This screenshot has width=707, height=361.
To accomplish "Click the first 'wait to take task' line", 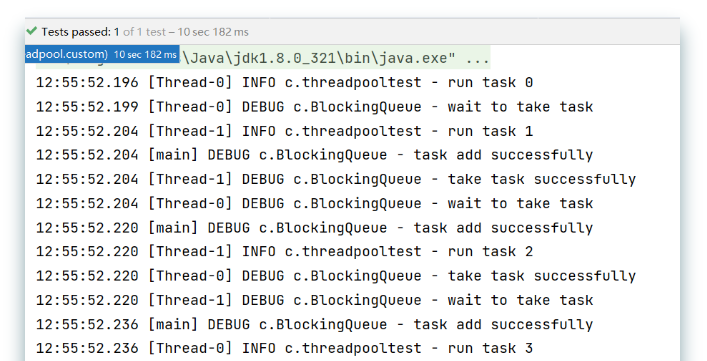I will point(315,107).
